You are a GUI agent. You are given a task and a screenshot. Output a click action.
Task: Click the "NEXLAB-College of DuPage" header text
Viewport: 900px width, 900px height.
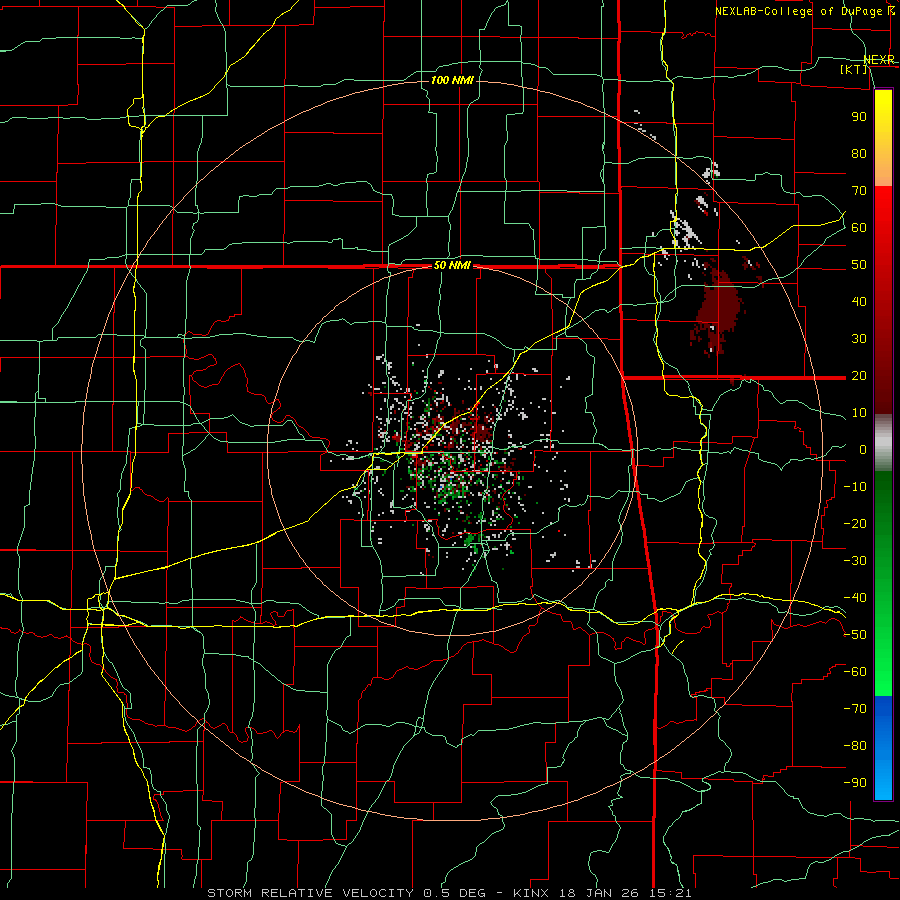tap(800, 11)
